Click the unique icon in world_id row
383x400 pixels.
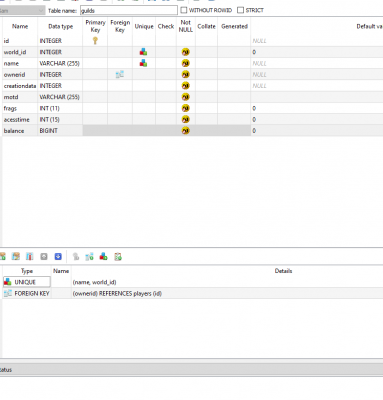point(143,52)
